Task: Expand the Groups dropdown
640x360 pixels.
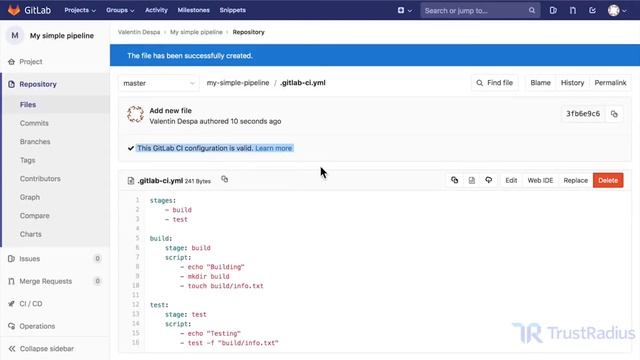Action: pos(120,10)
